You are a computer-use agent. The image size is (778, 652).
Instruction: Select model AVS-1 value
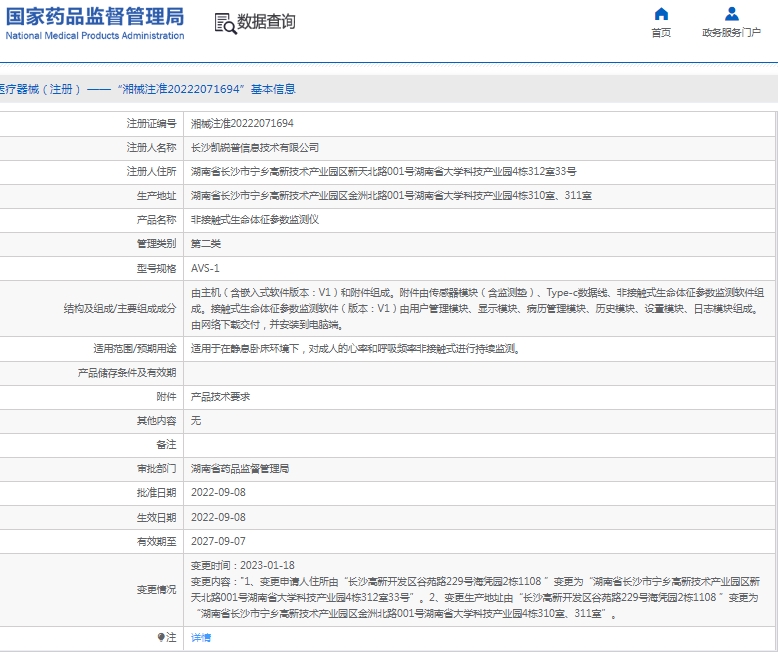[x=205, y=268]
